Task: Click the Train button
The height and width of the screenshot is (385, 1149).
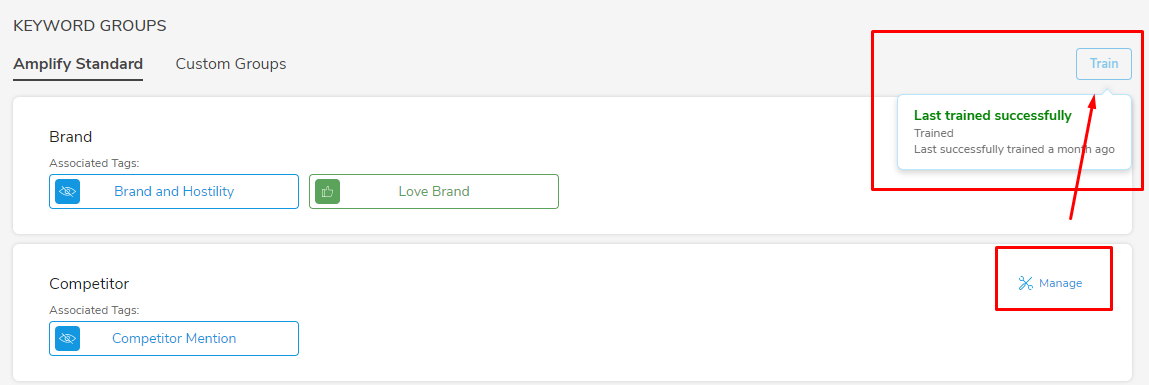Action: (1104, 64)
